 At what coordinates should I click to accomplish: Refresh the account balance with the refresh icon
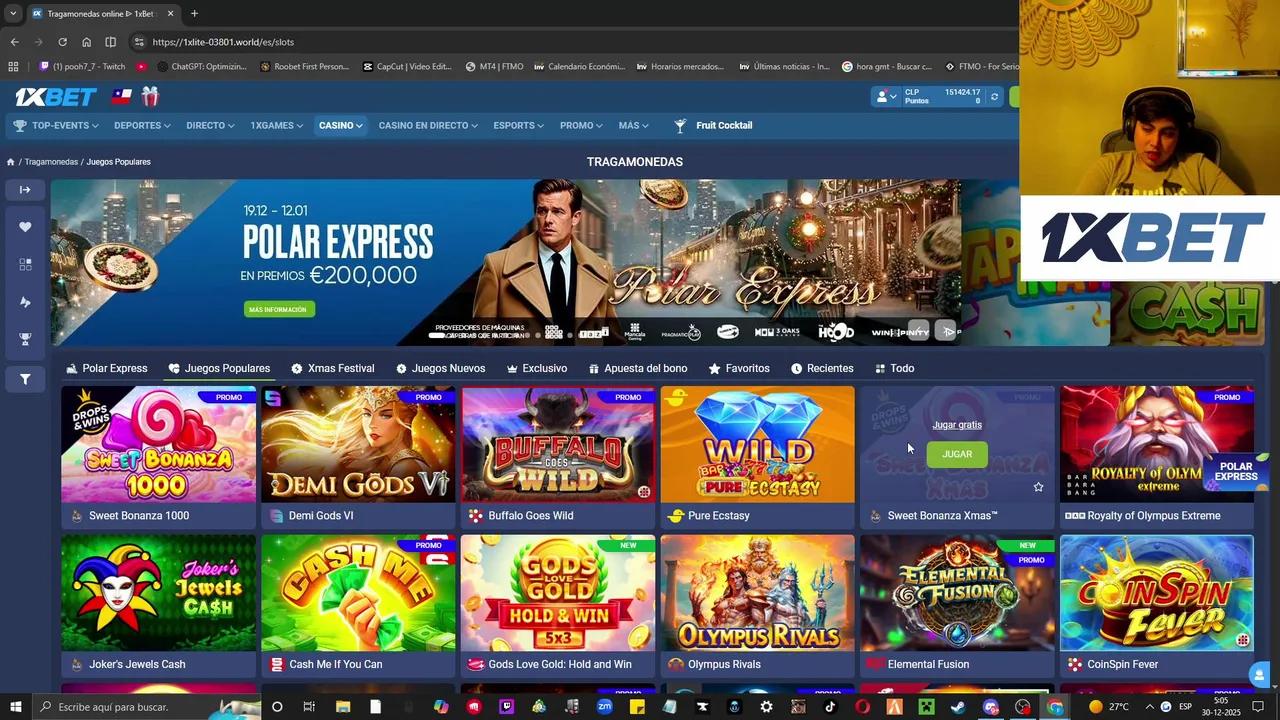(x=994, y=97)
